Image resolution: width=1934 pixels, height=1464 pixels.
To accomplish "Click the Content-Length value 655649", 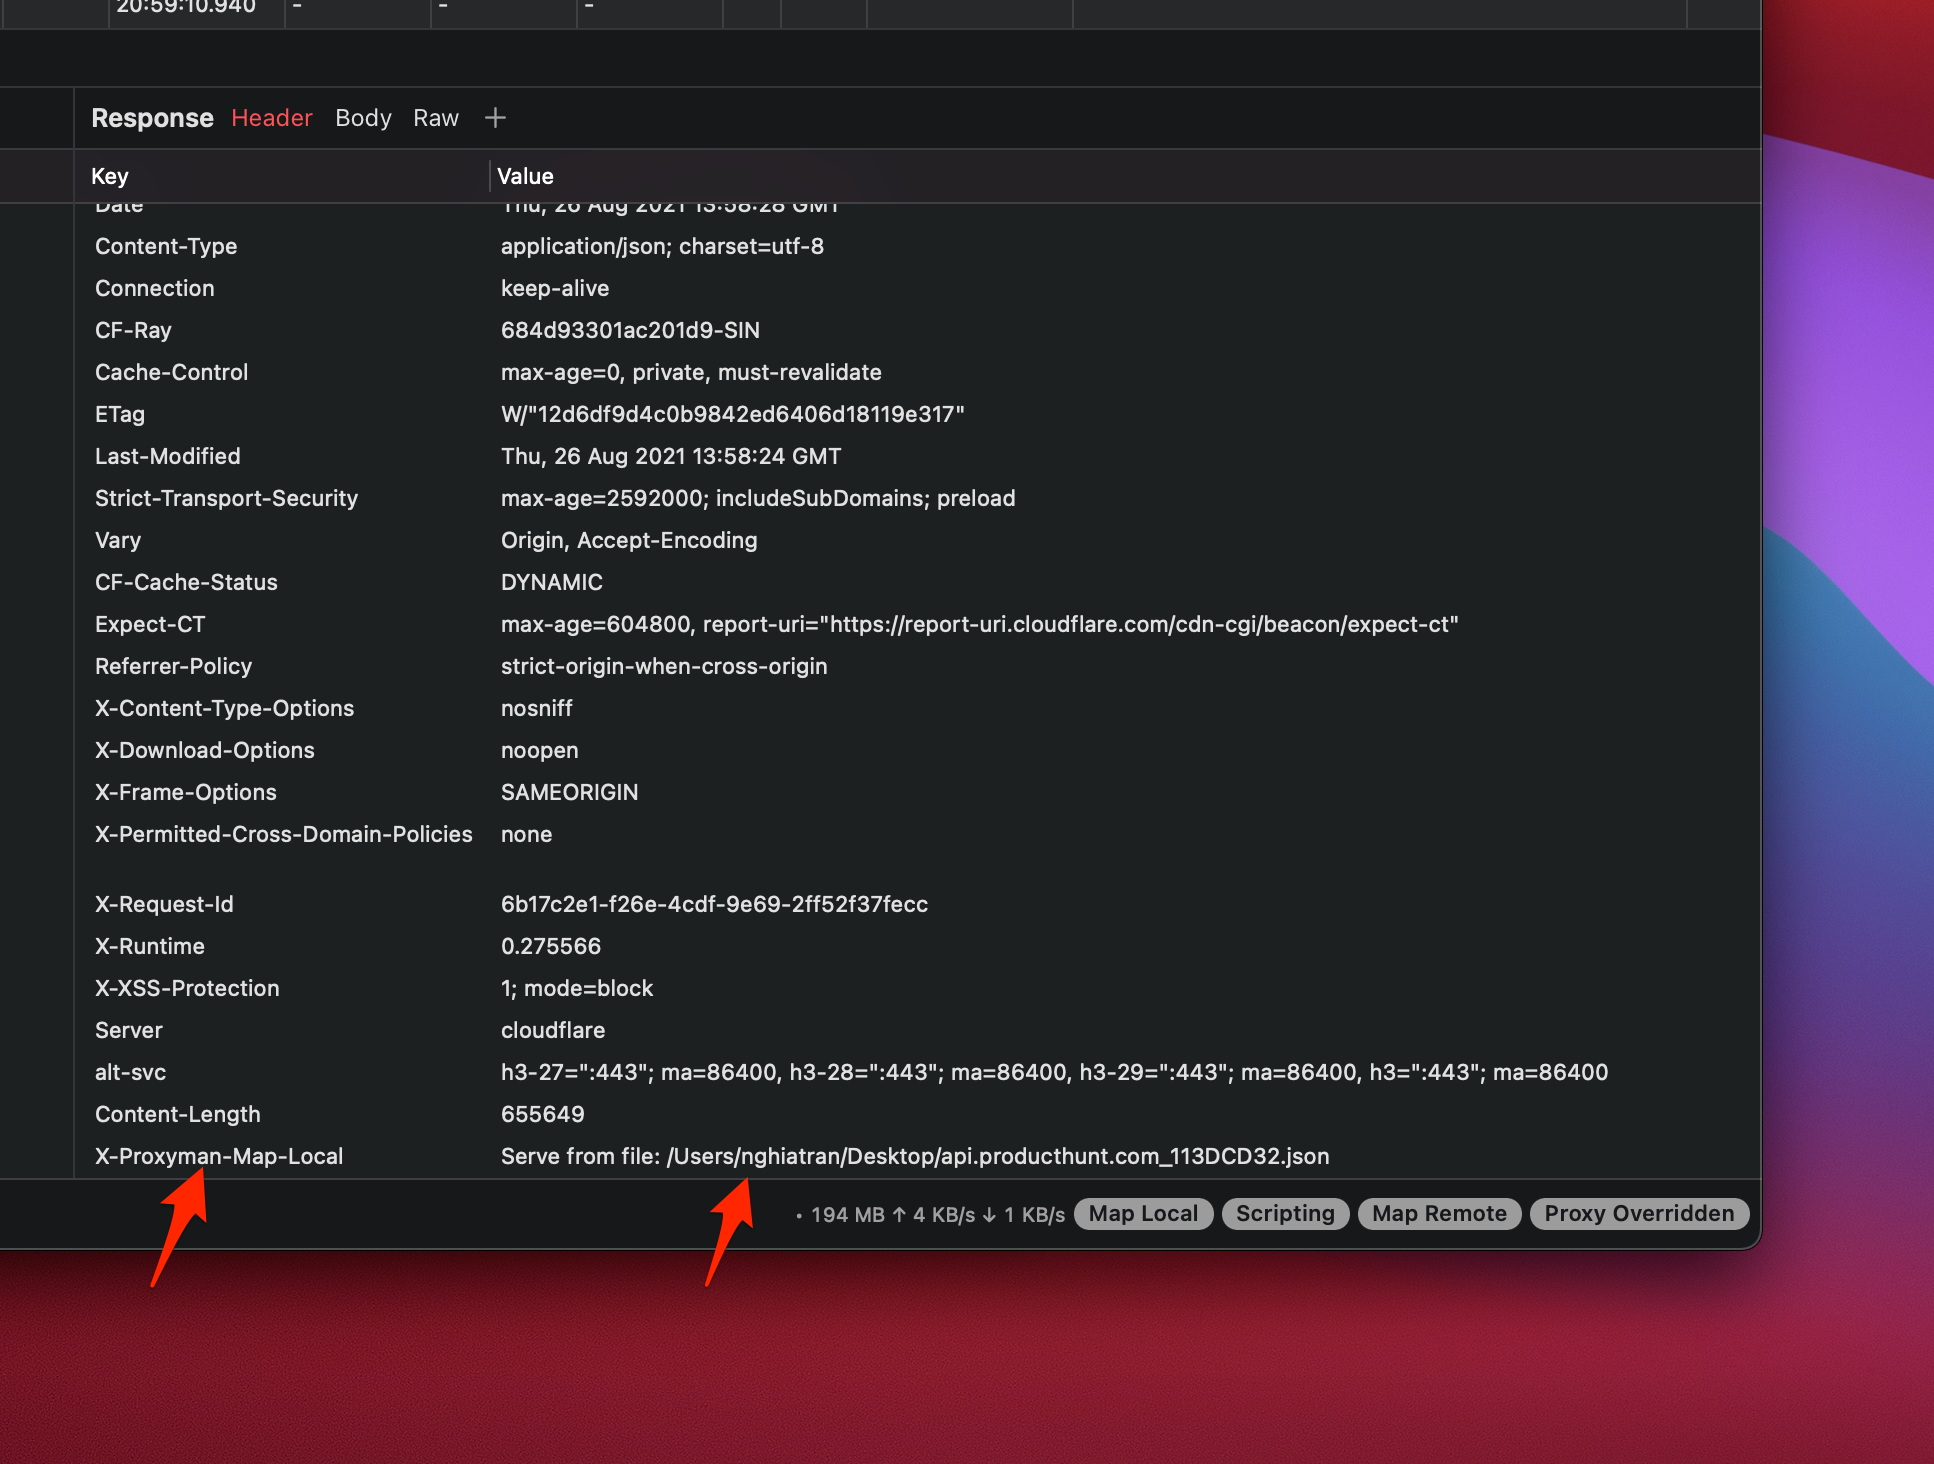I will coord(542,1114).
